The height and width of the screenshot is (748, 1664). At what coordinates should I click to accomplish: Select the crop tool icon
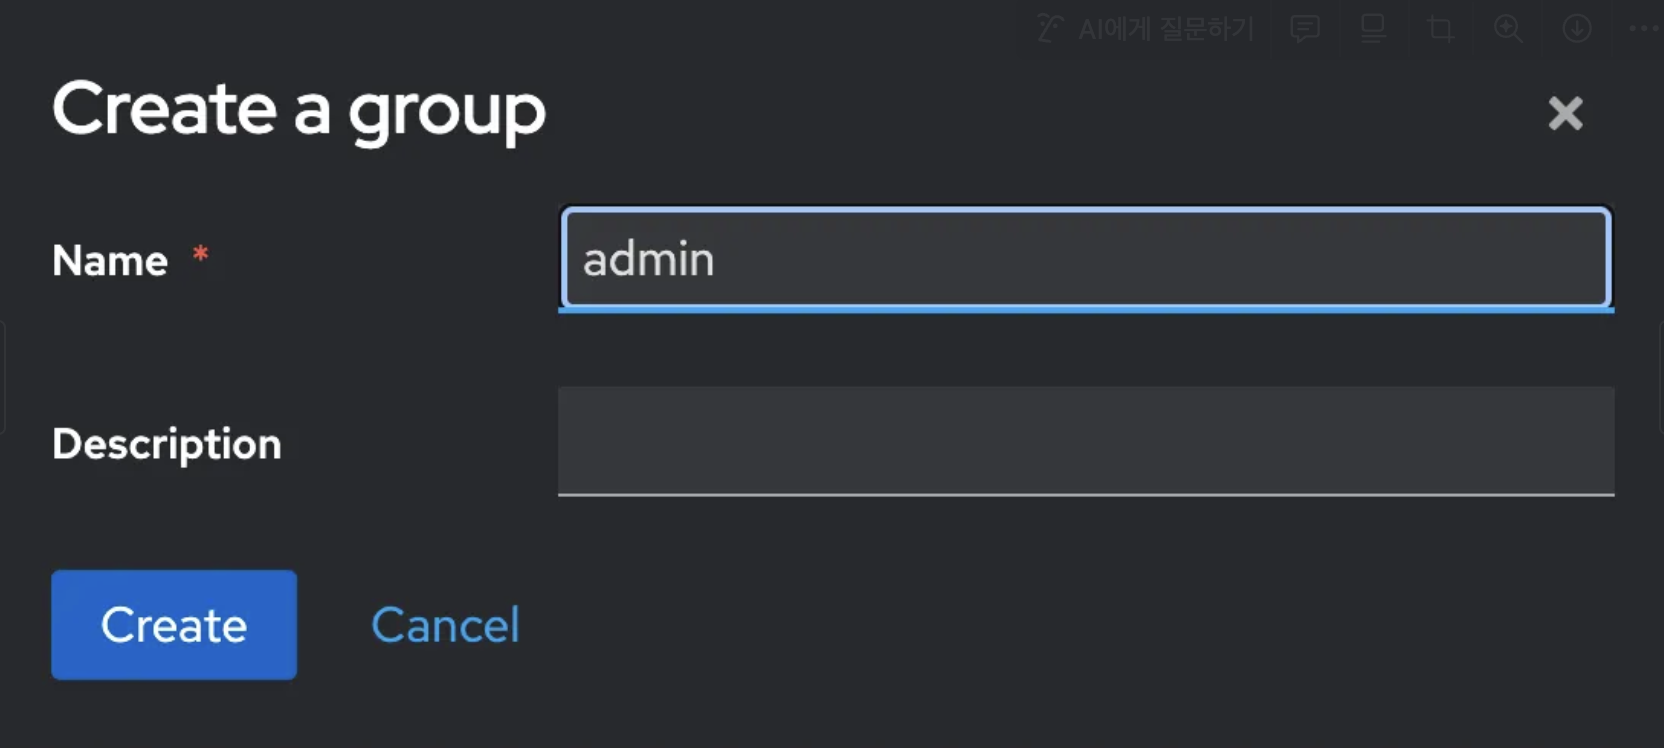pos(1440,29)
